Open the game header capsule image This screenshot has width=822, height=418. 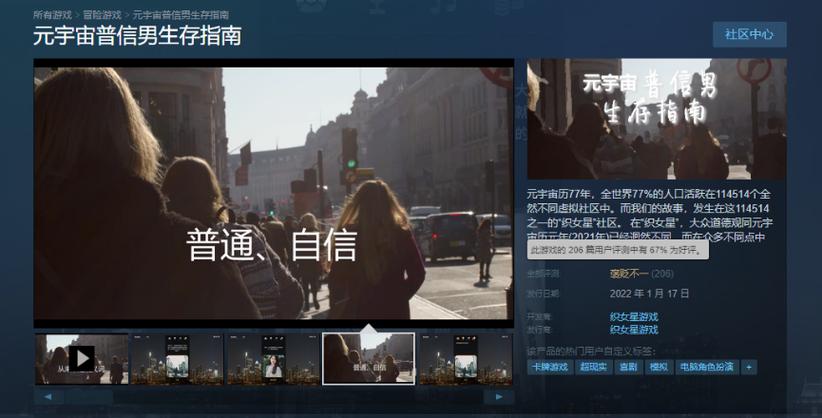tap(656, 119)
